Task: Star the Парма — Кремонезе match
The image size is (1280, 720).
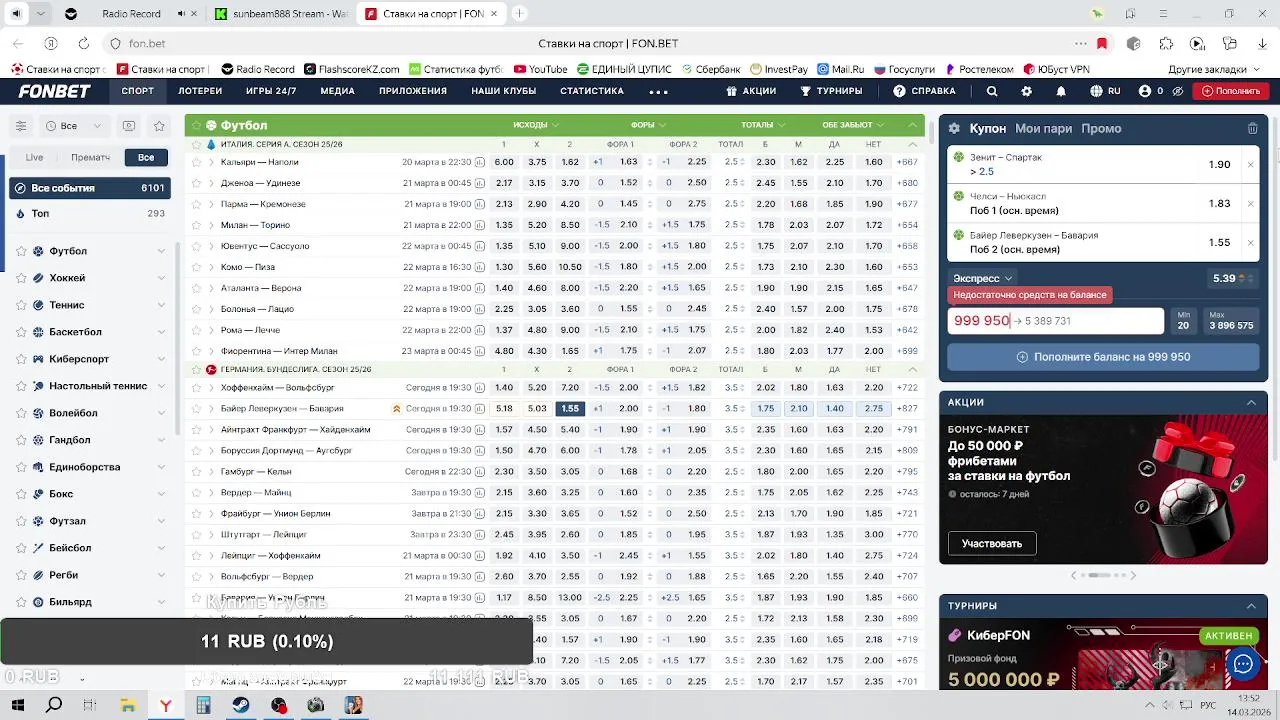Action: [x=197, y=204]
